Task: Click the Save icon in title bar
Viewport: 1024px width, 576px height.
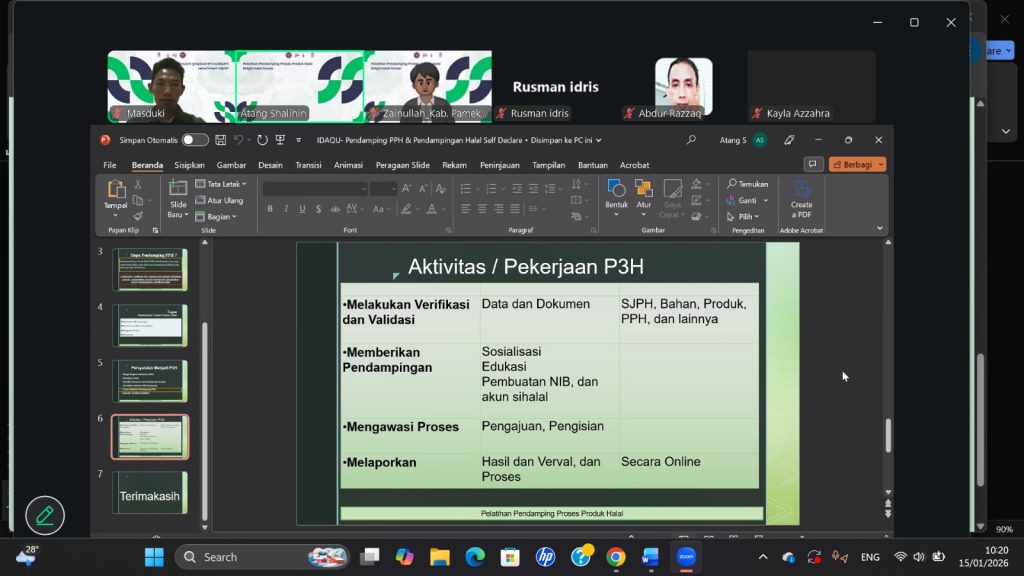Action: [220, 140]
